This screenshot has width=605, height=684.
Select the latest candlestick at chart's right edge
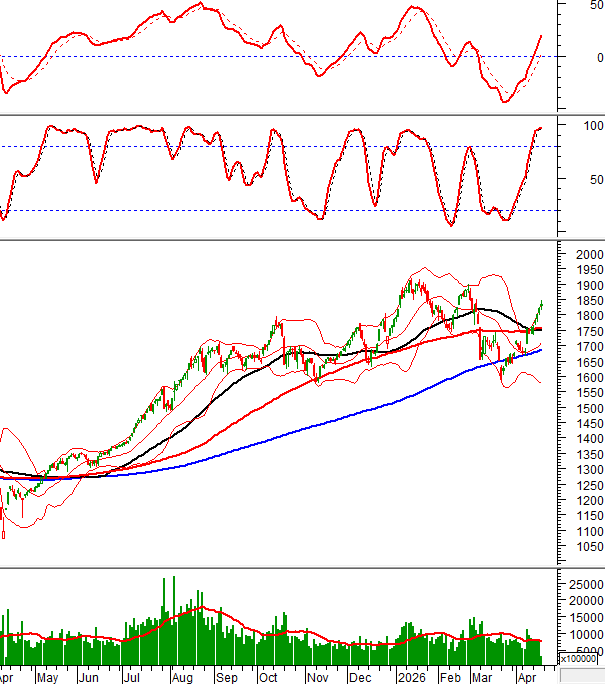541,304
